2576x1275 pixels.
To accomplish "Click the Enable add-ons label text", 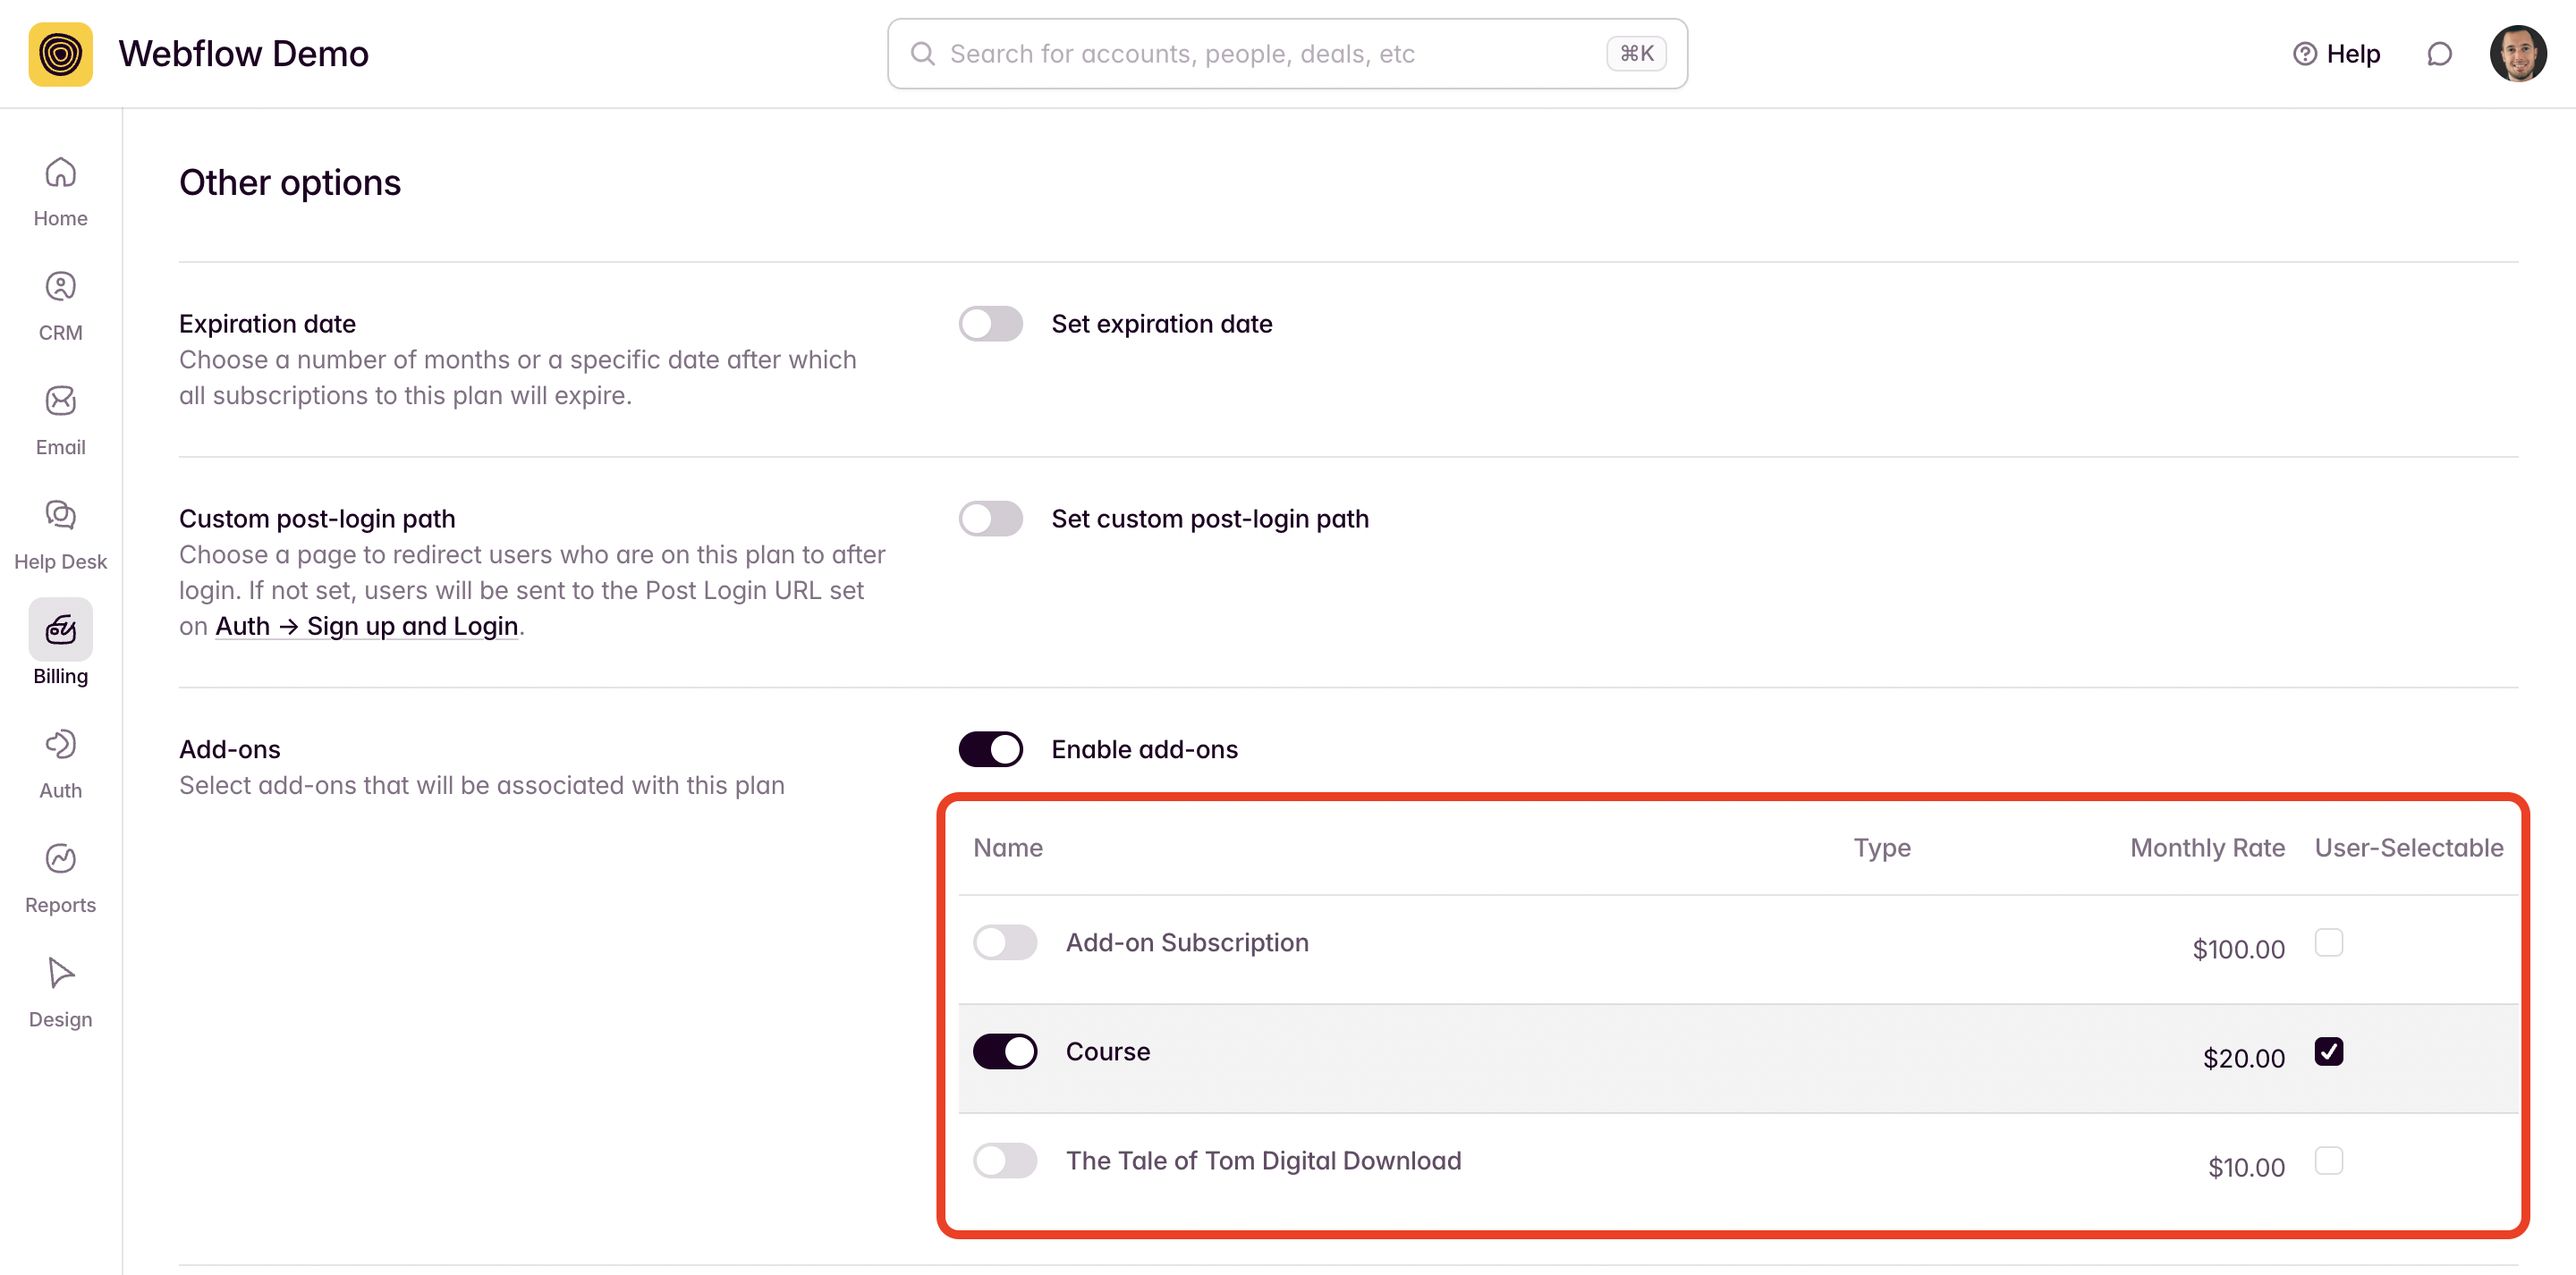I will [1144, 749].
